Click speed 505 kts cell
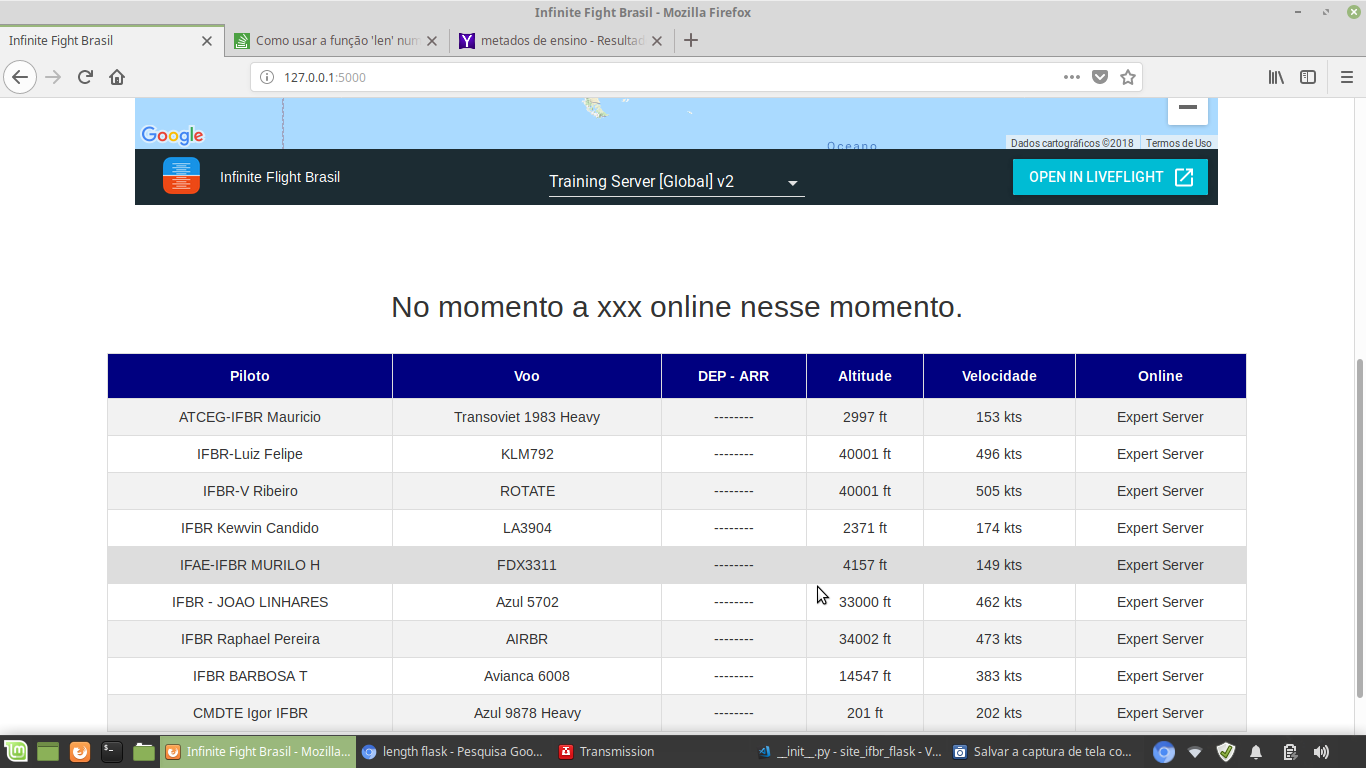The height and width of the screenshot is (768, 1366). click(x=999, y=491)
